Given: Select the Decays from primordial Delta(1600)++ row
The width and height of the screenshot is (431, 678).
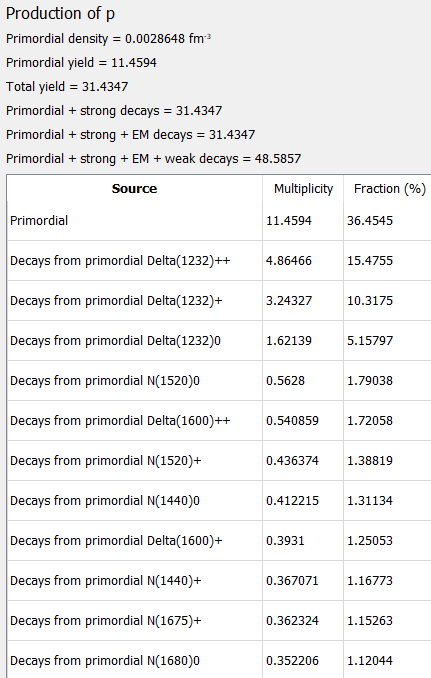Looking at the screenshot, I should click(219, 421).
